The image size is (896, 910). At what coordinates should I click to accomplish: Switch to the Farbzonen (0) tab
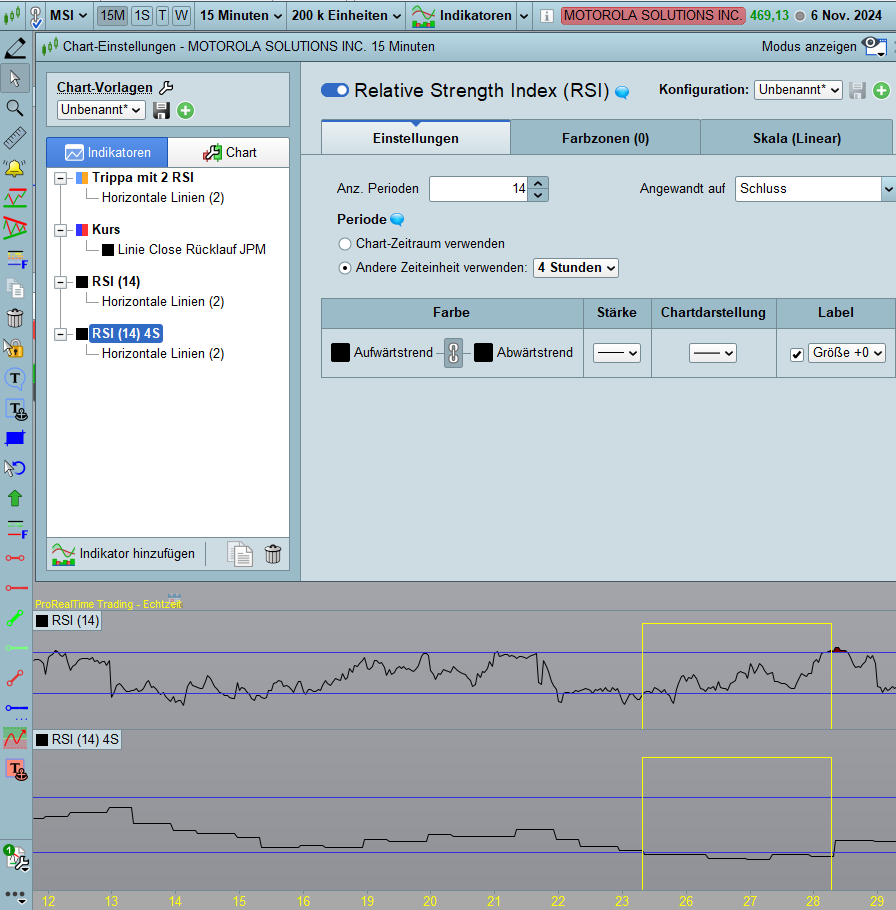[605, 138]
